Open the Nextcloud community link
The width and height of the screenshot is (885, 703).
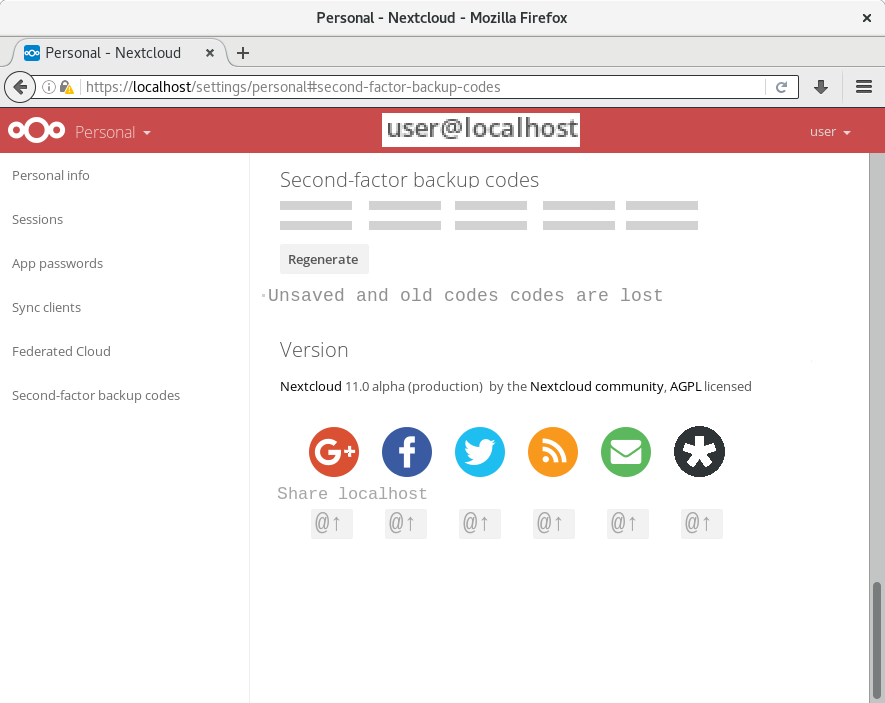coord(597,386)
